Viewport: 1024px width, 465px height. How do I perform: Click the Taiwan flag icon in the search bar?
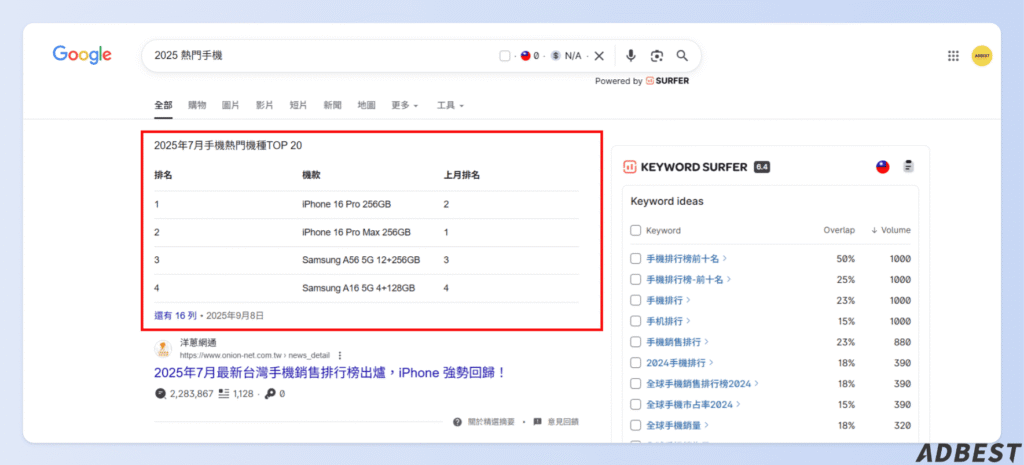(526, 56)
